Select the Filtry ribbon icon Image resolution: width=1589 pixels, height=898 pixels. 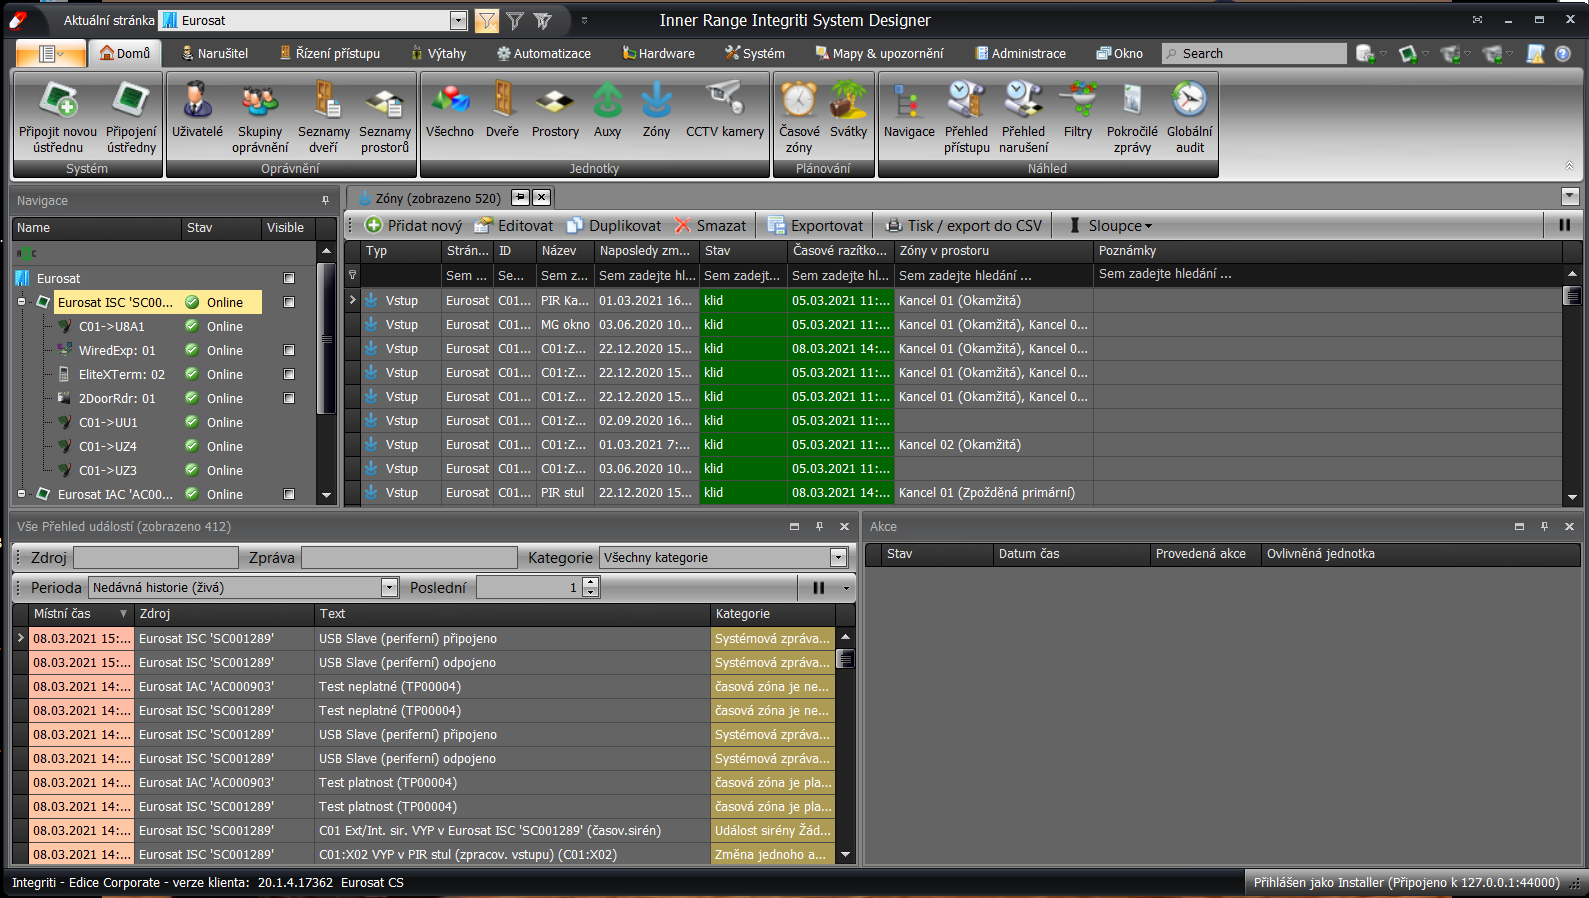point(1077,101)
